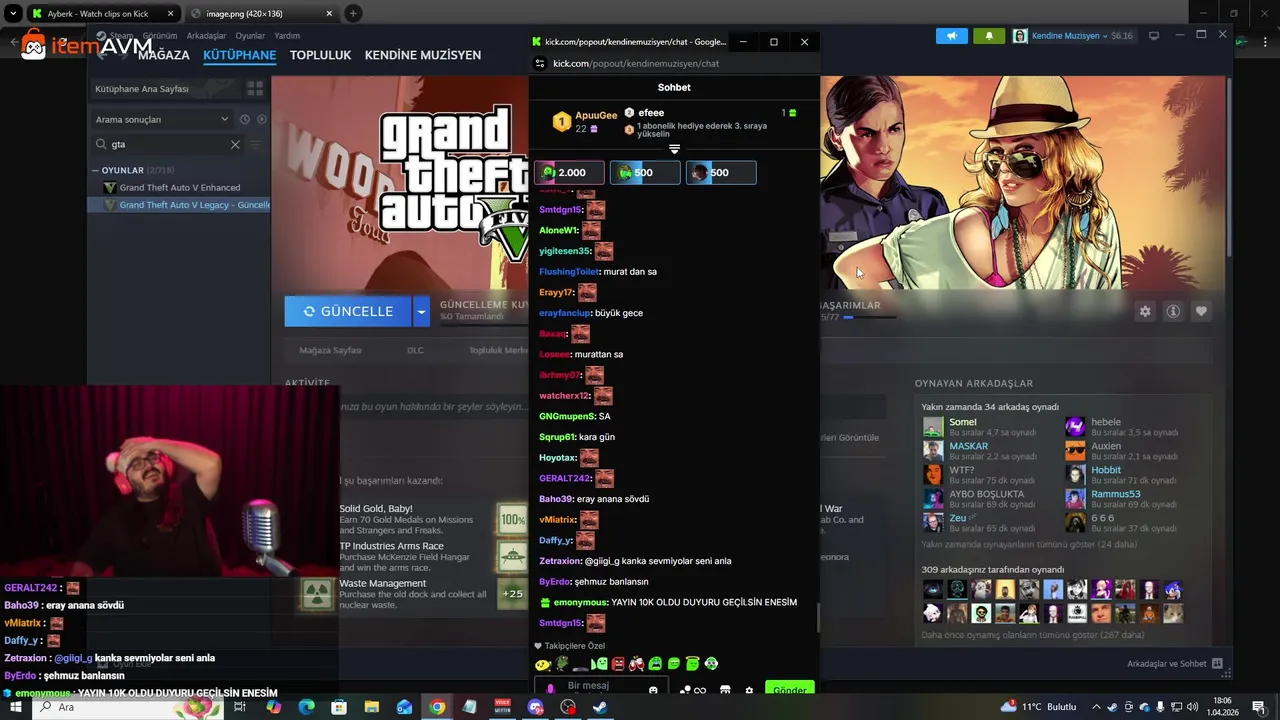
Task: Switch library to grid view icon
Action: [255, 89]
